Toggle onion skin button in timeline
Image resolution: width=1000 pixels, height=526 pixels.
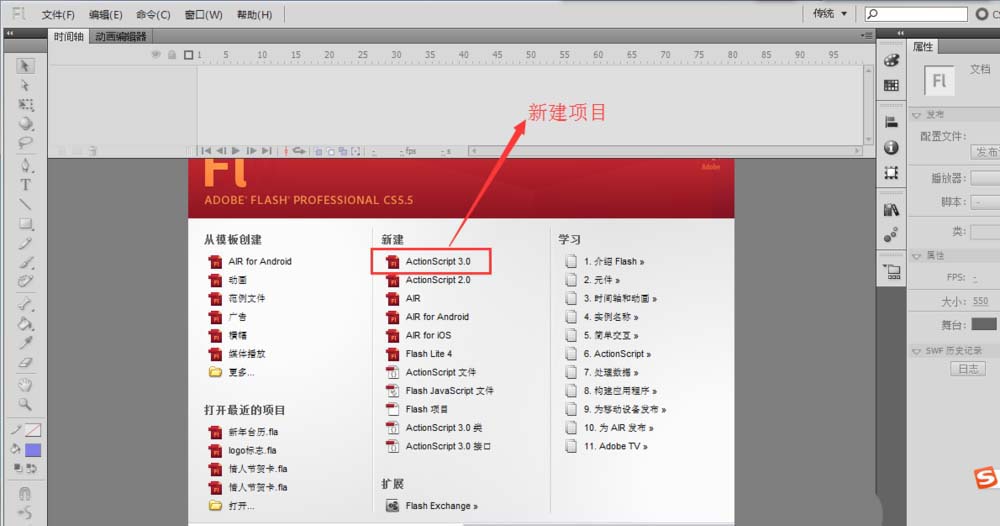pos(318,151)
